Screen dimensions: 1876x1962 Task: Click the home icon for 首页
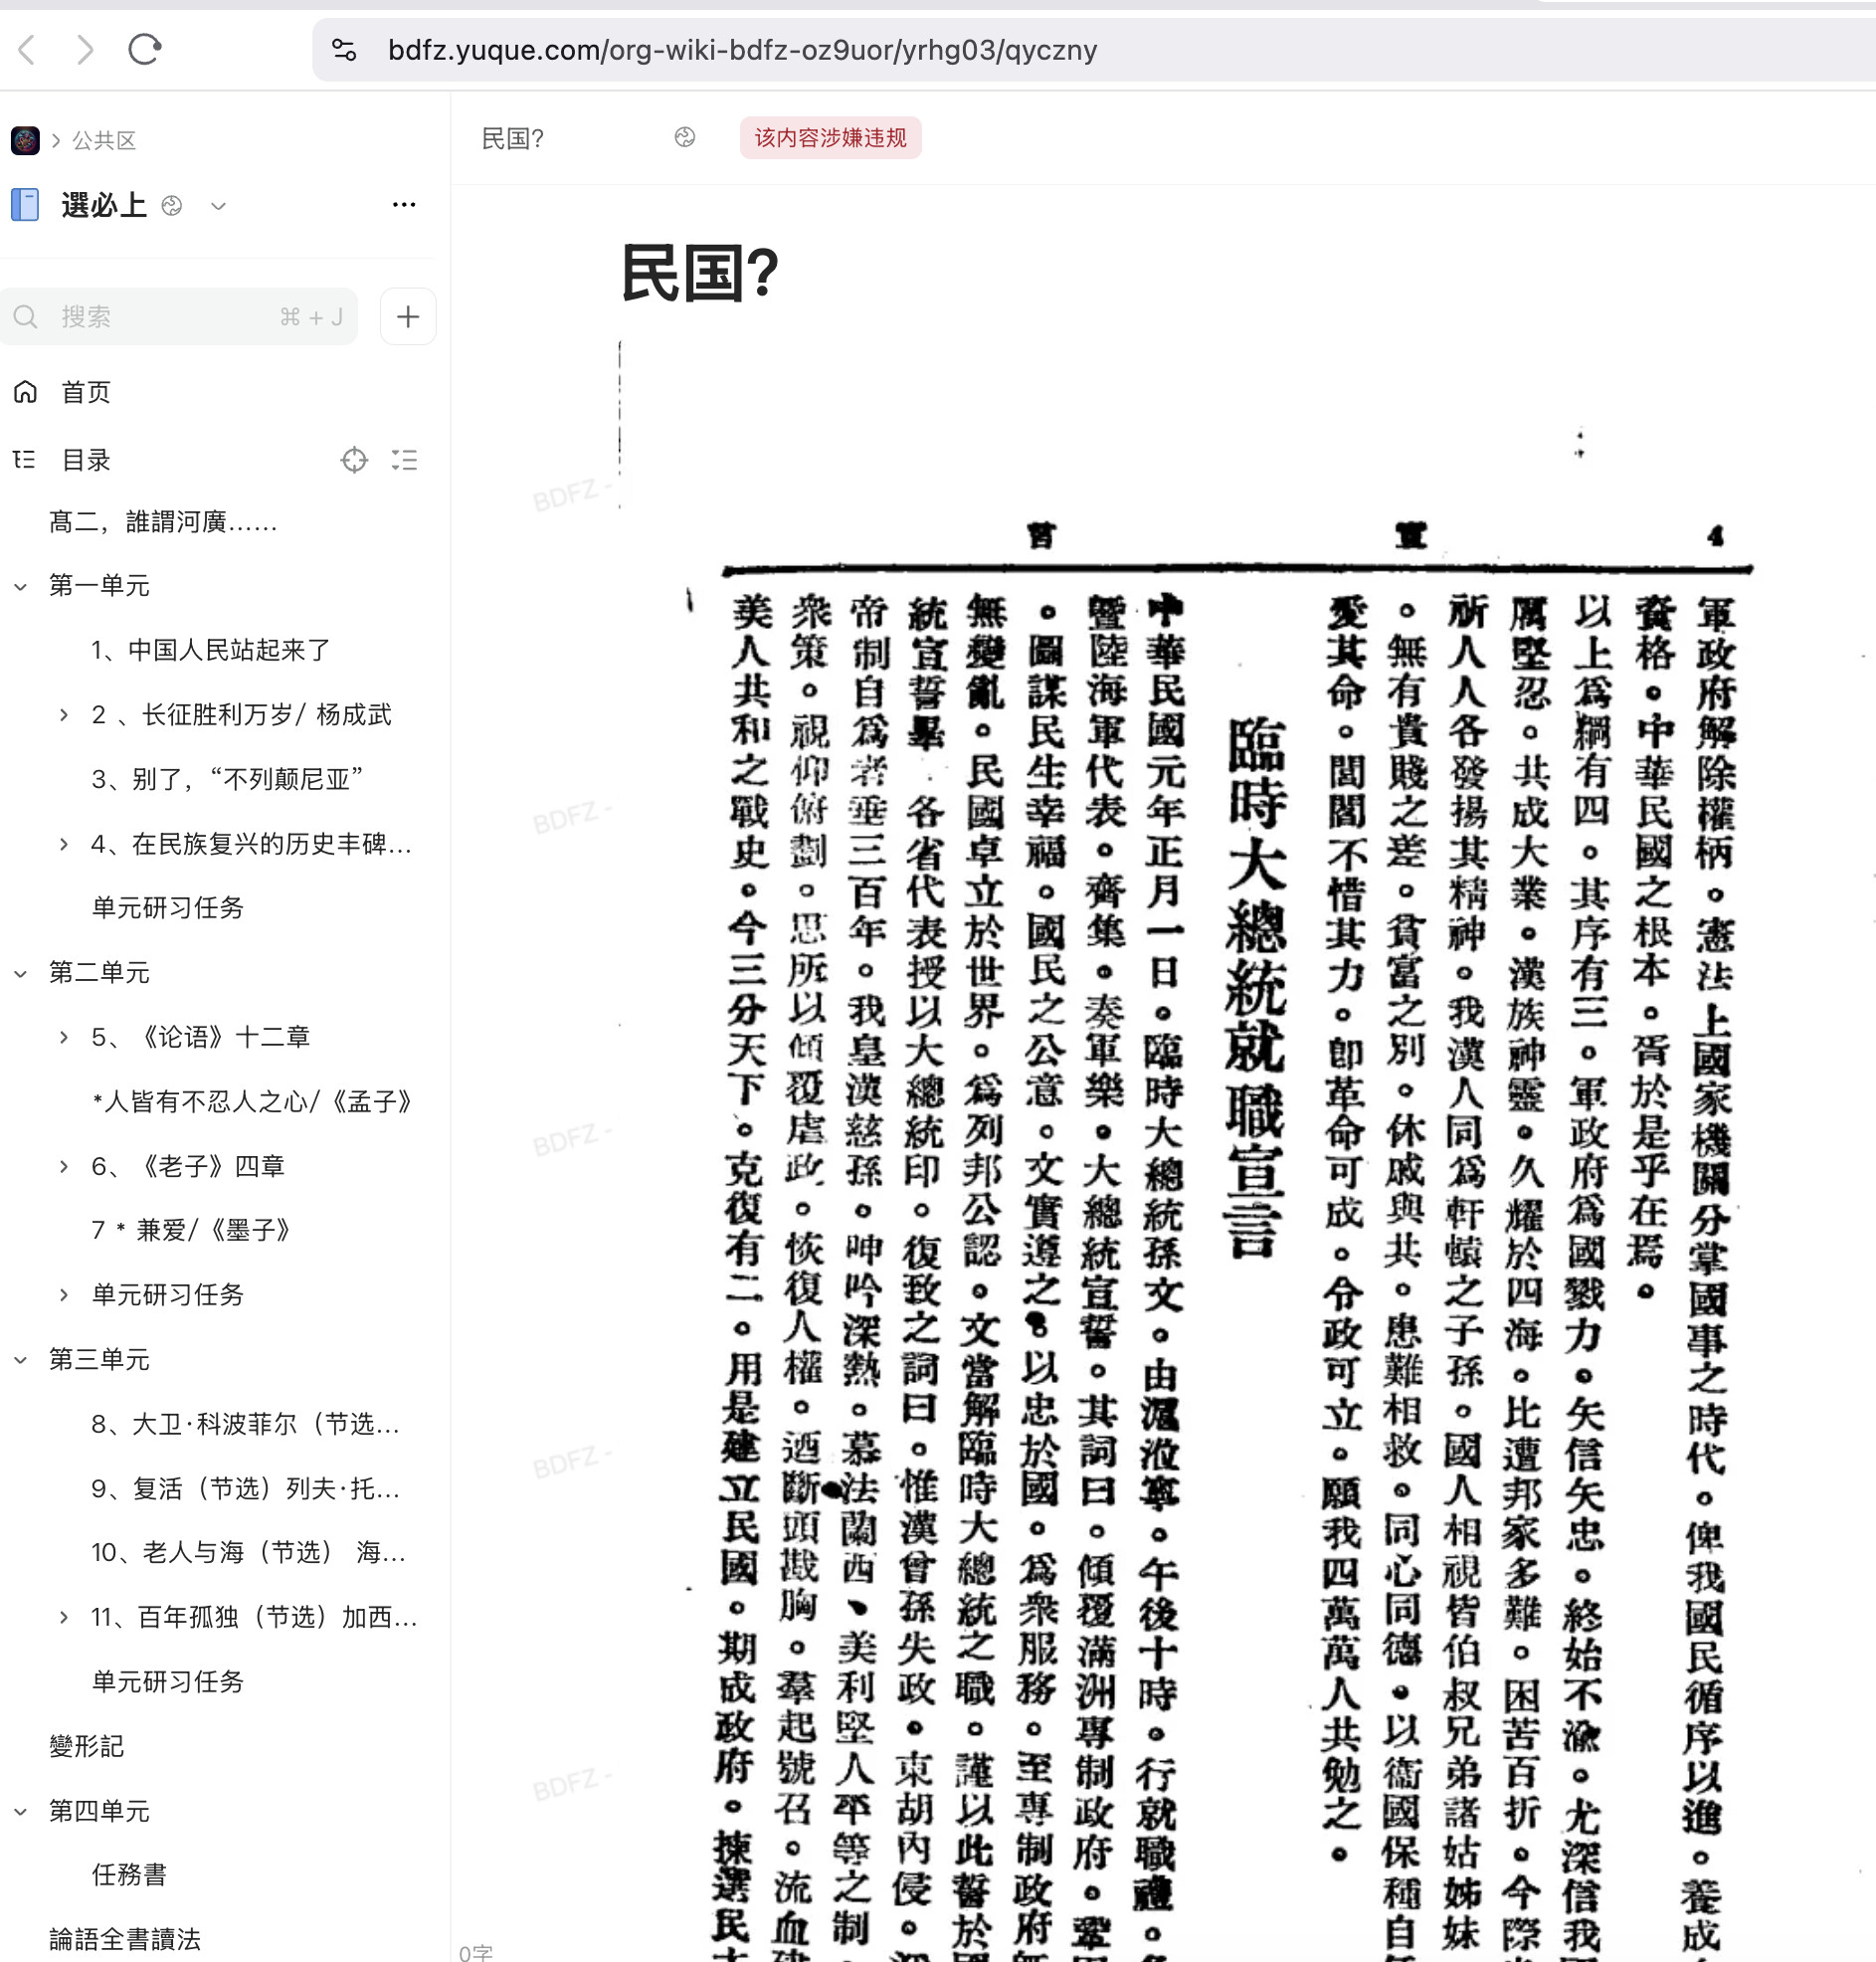pyautogui.click(x=26, y=392)
